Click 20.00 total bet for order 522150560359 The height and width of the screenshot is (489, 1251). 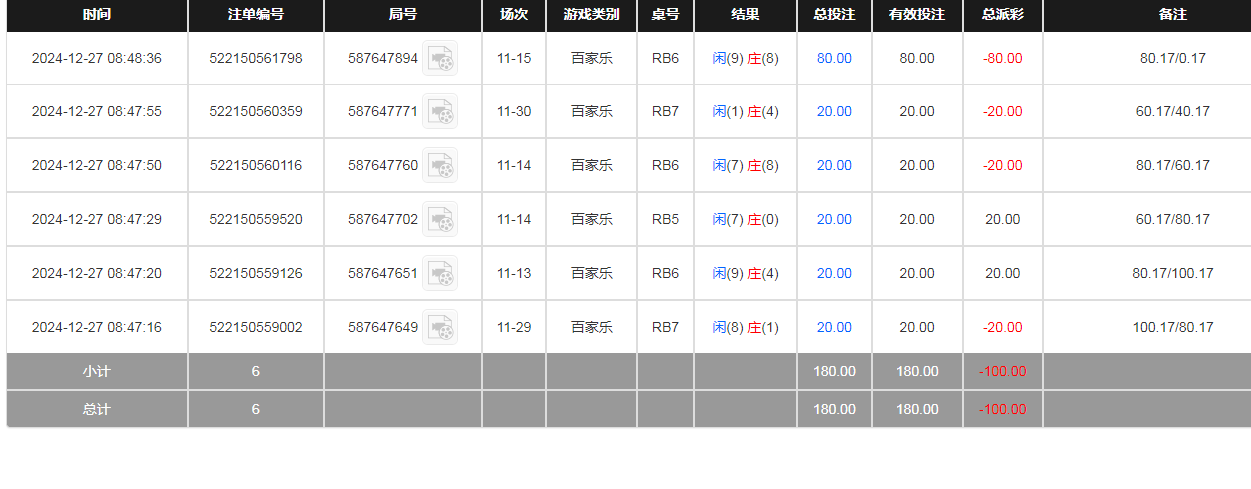834,112
